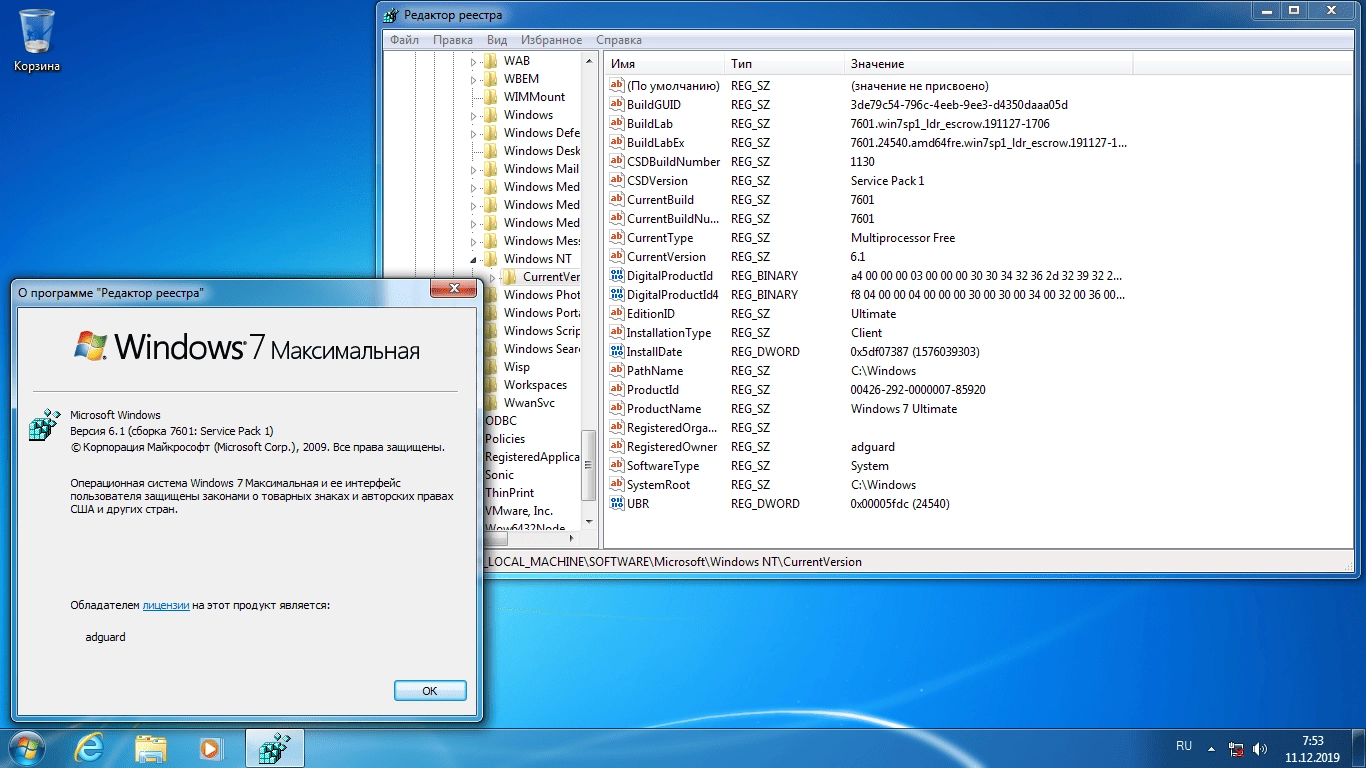This screenshot has width=1366, height=768.
Task: Click the Registry Editor taskbar button
Action: (274, 747)
